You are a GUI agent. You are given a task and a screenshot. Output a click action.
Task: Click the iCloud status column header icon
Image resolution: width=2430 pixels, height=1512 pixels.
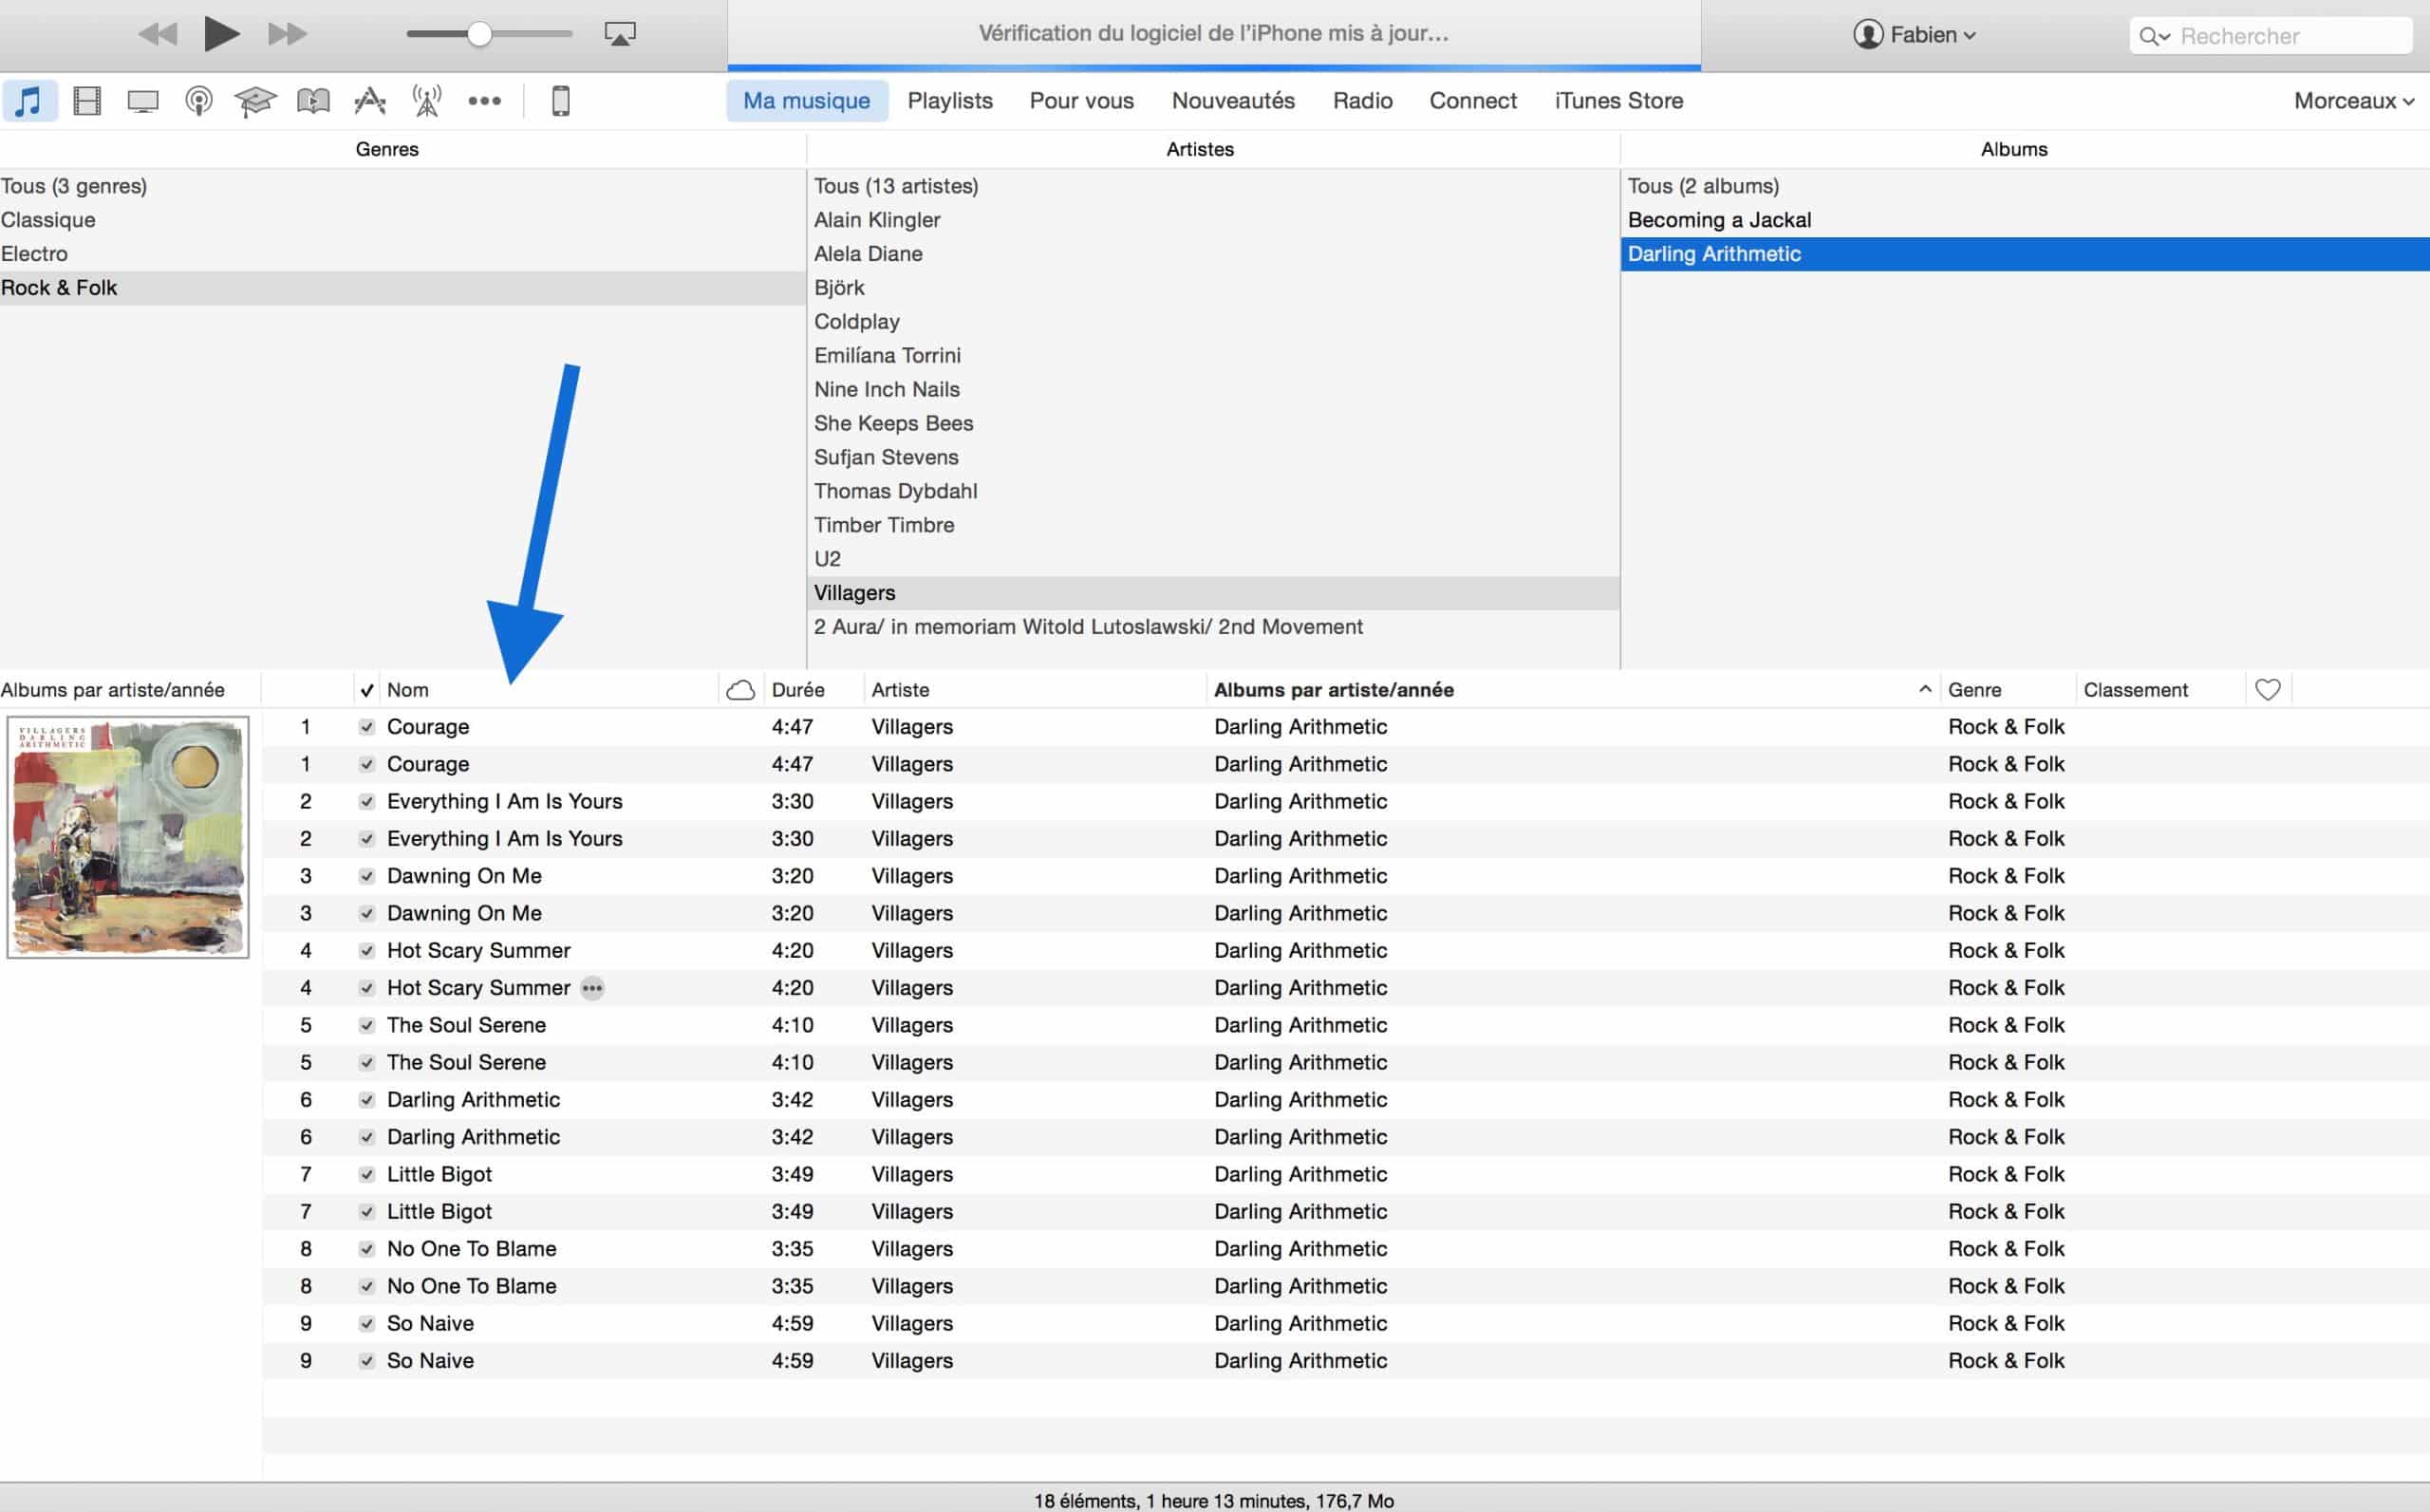tap(740, 690)
